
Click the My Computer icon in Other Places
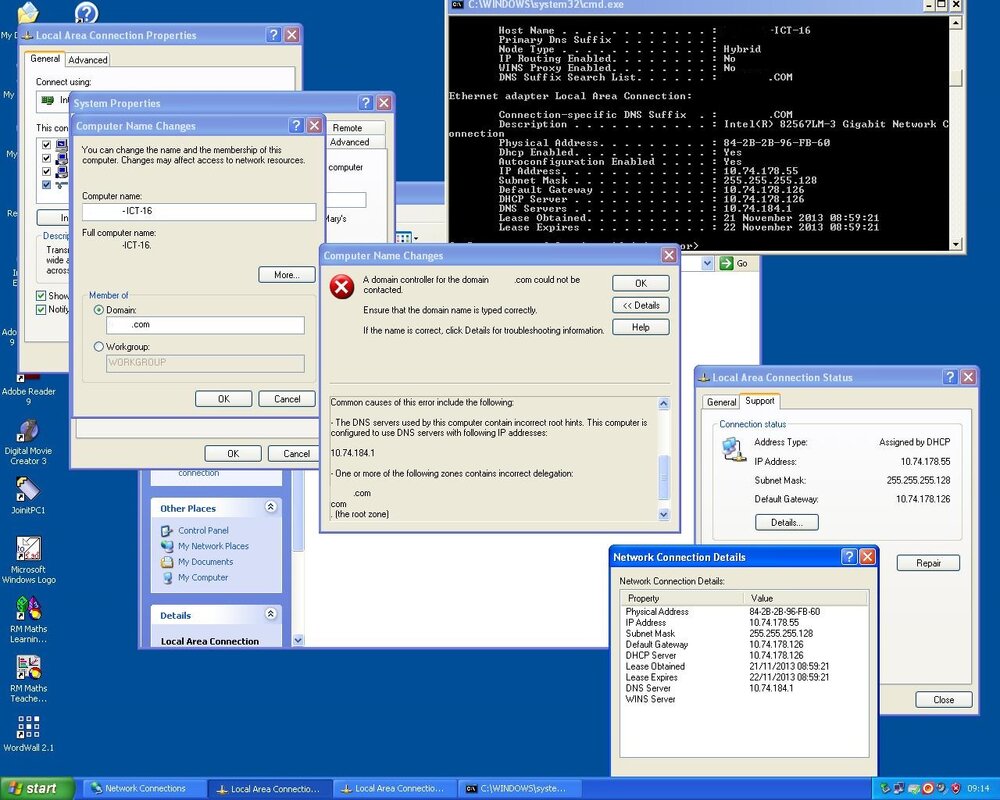point(167,577)
